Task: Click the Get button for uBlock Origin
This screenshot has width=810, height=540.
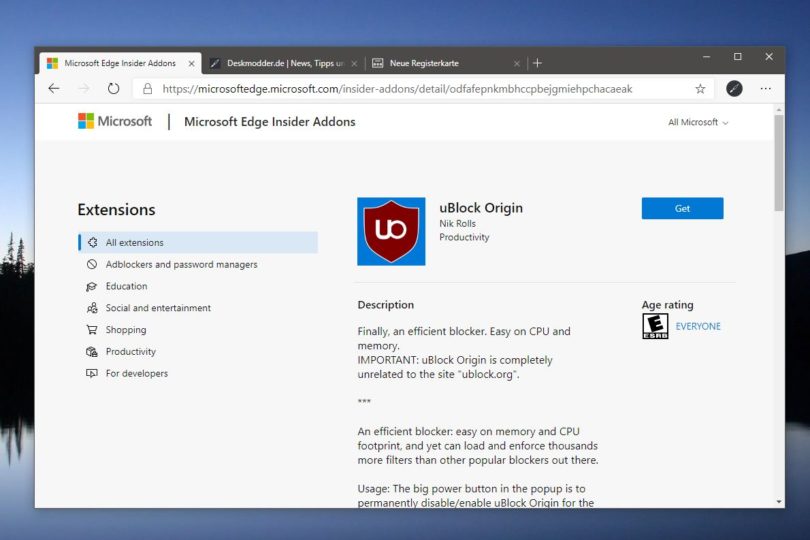Action: [x=682, y=208]
